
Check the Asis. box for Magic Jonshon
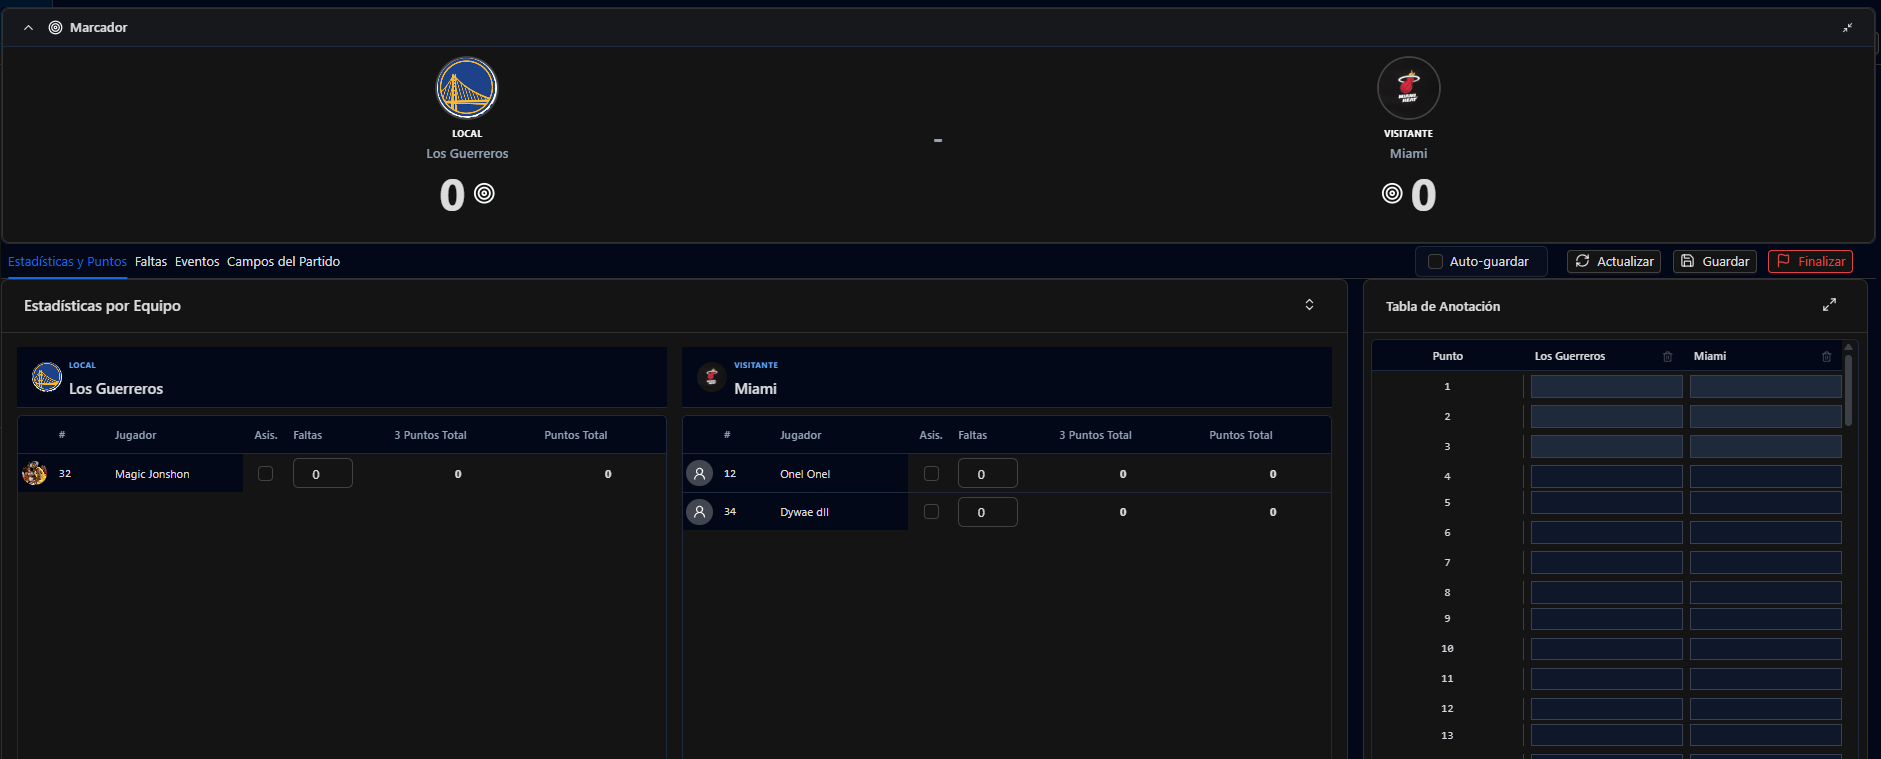(x=265, y=474)
